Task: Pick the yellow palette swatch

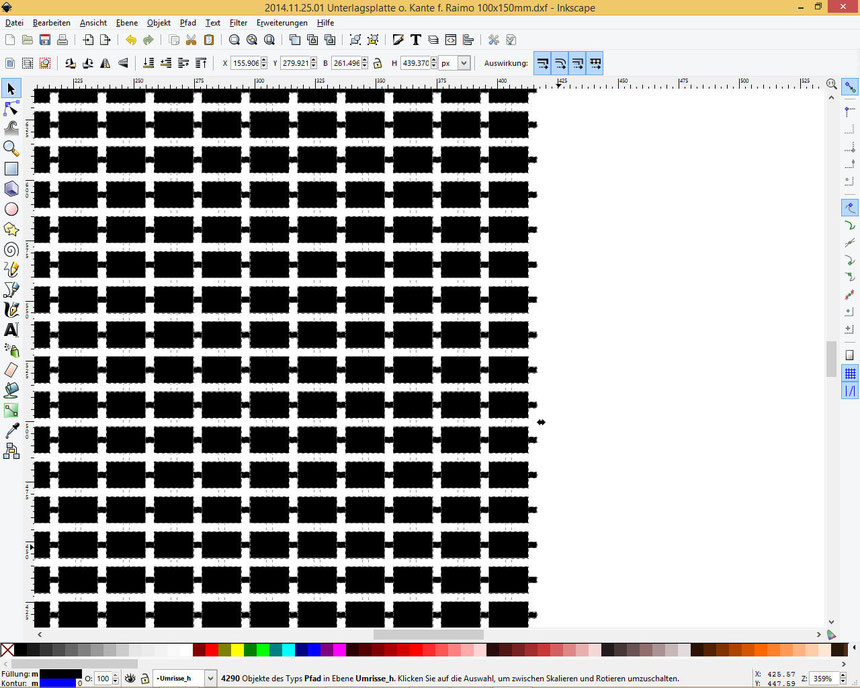Action: (x=237, y=650)
